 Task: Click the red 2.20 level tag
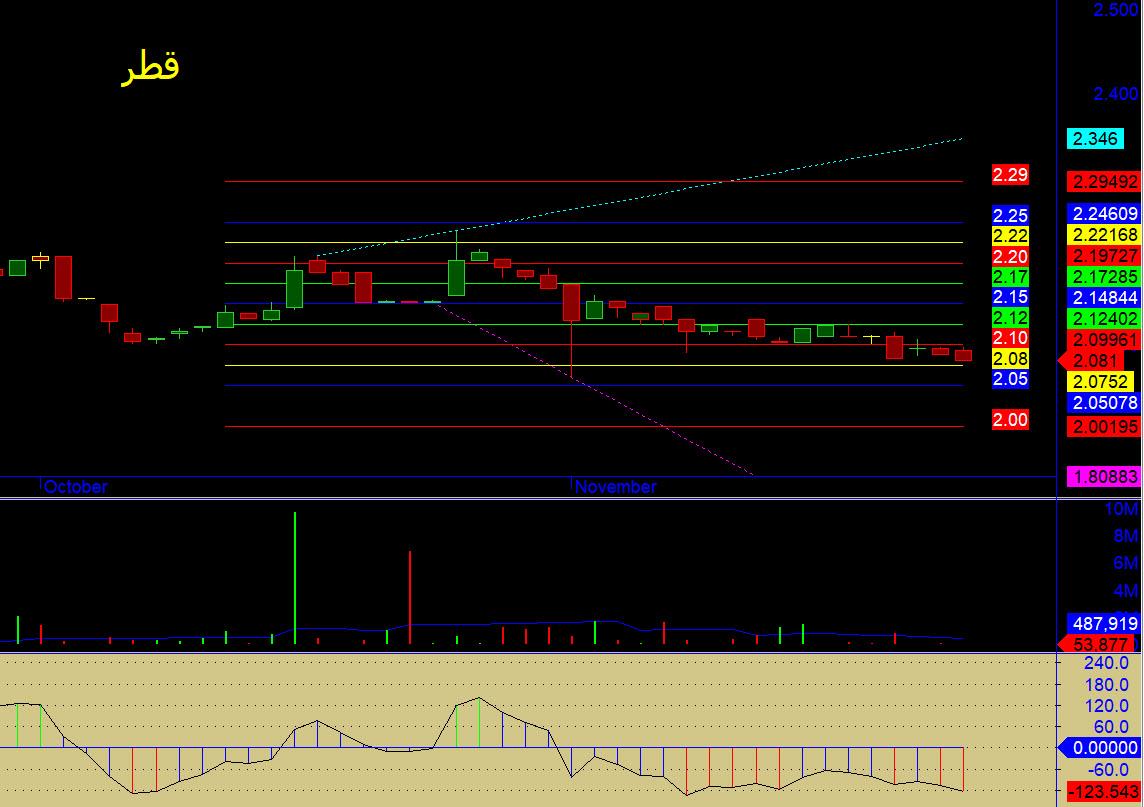coord(1010,257)
